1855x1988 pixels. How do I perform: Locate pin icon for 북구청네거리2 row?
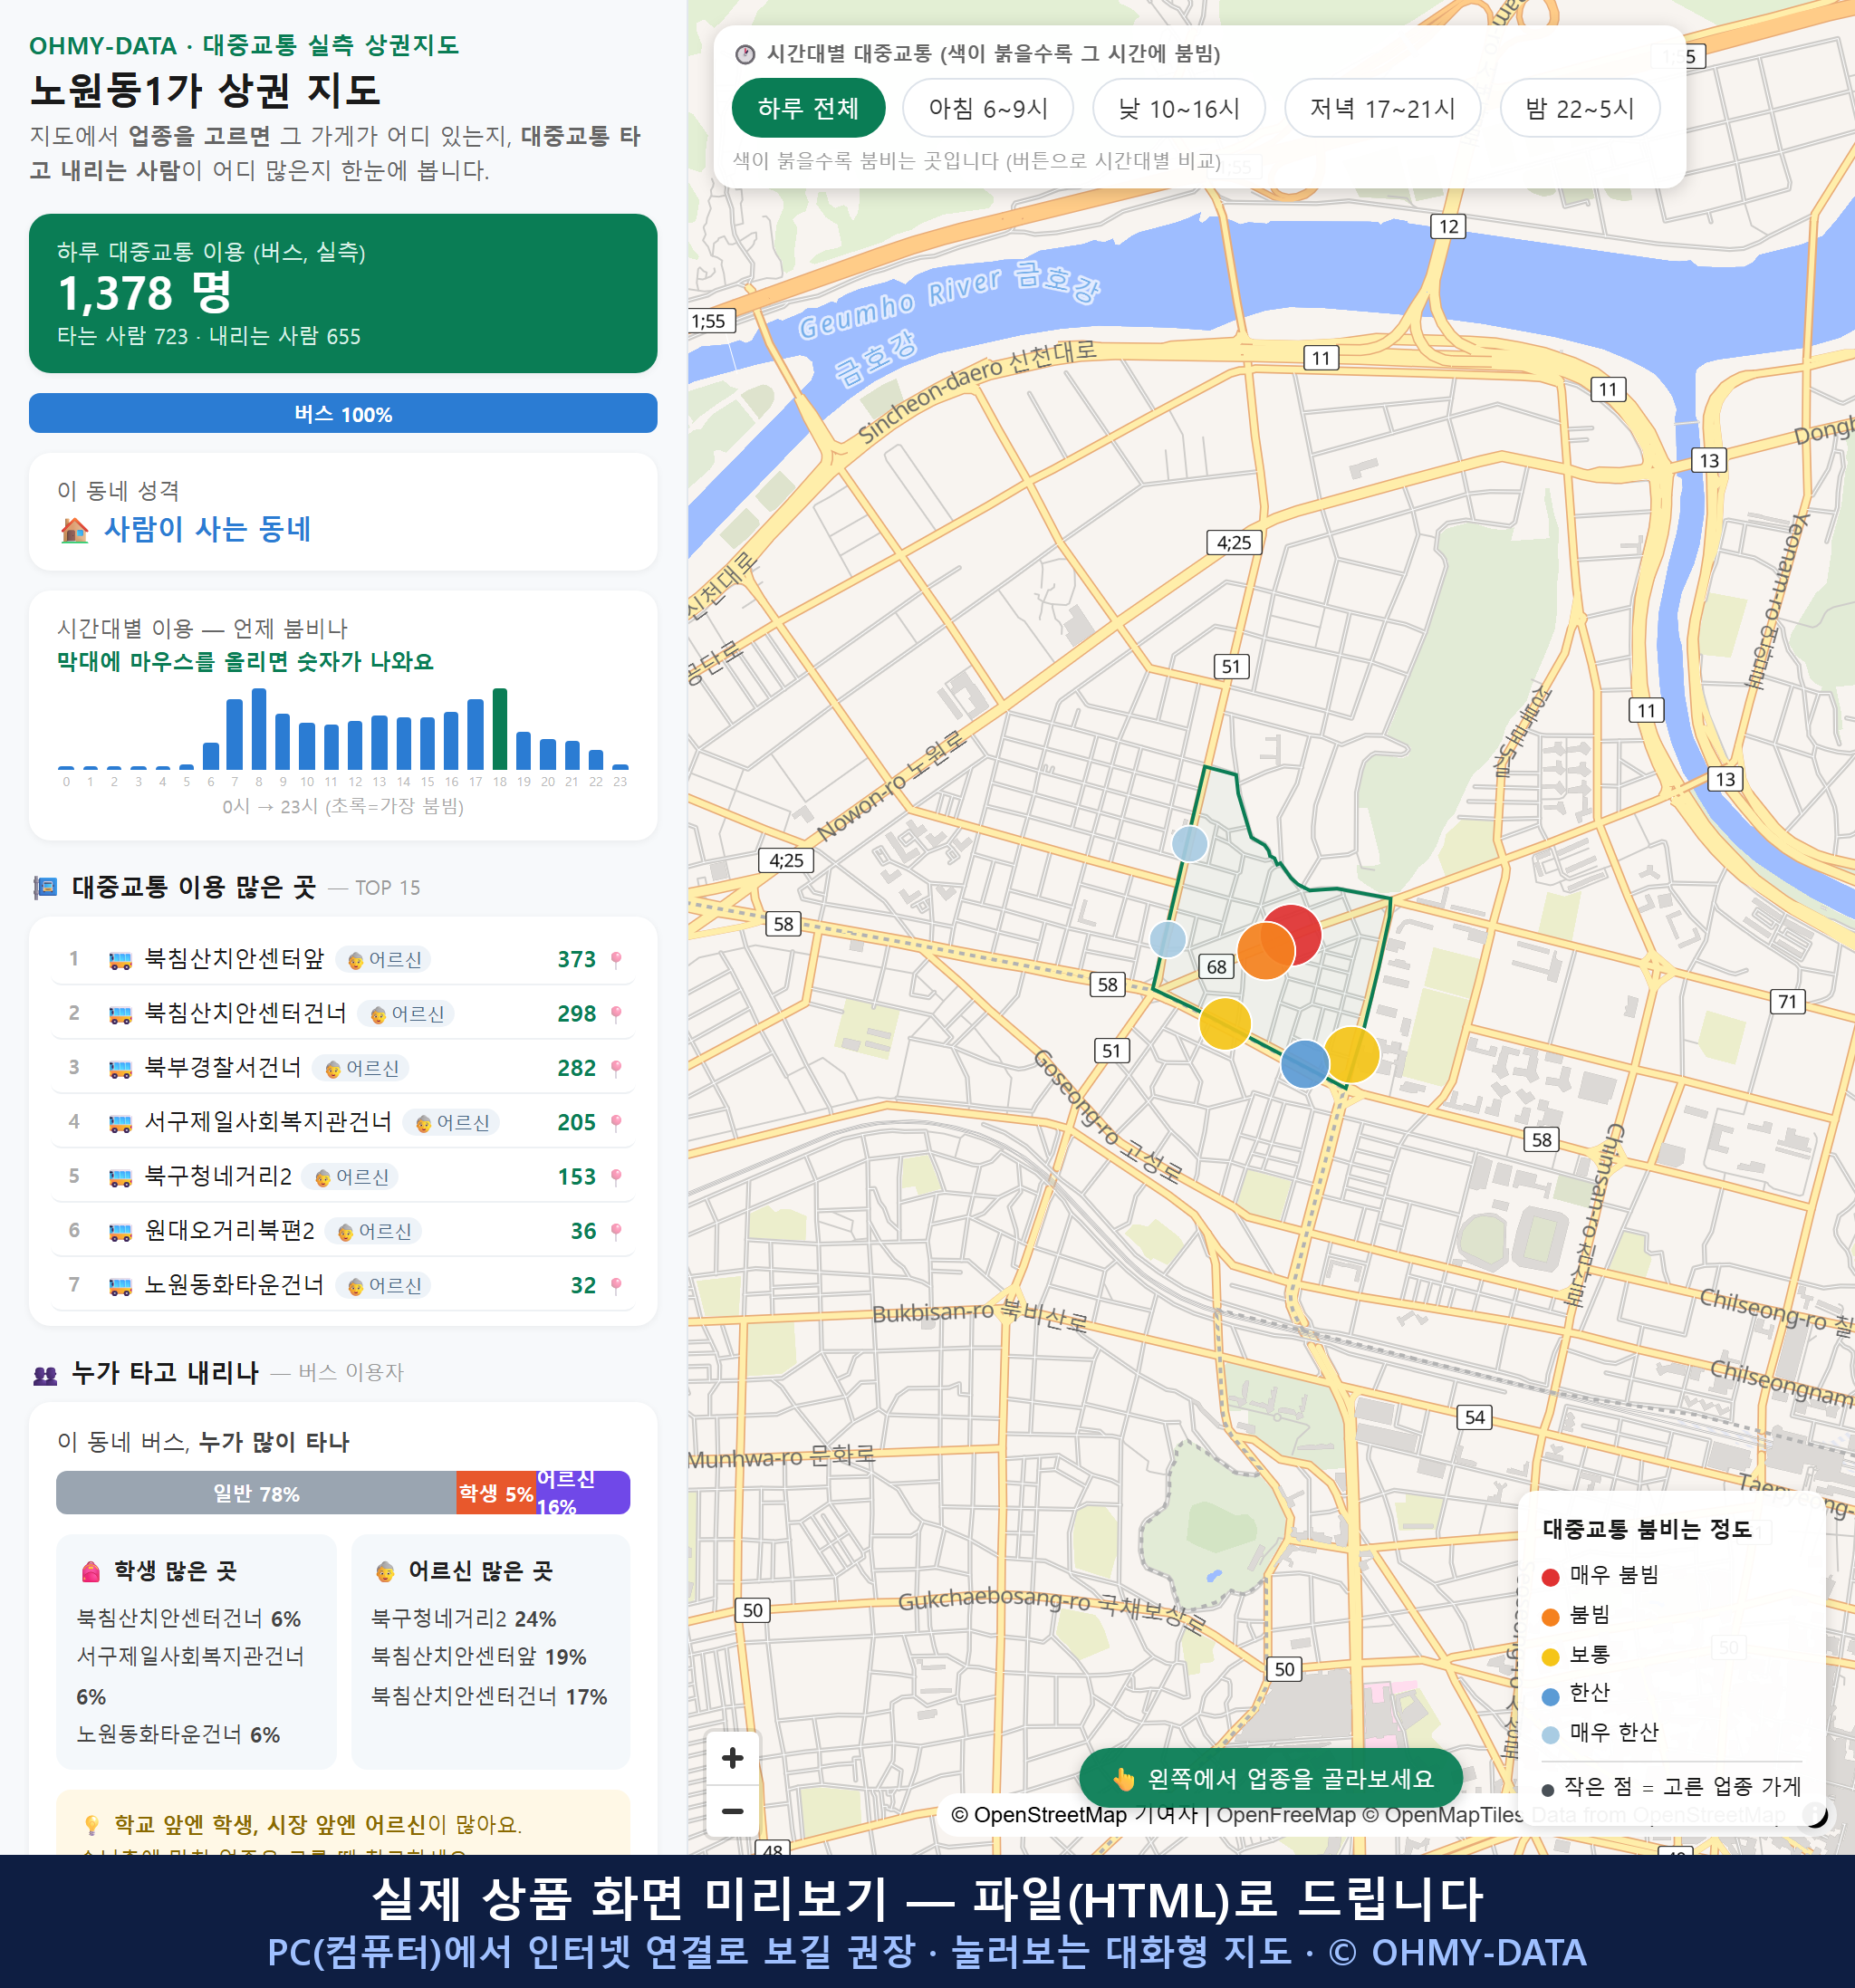pos(616,1177)
